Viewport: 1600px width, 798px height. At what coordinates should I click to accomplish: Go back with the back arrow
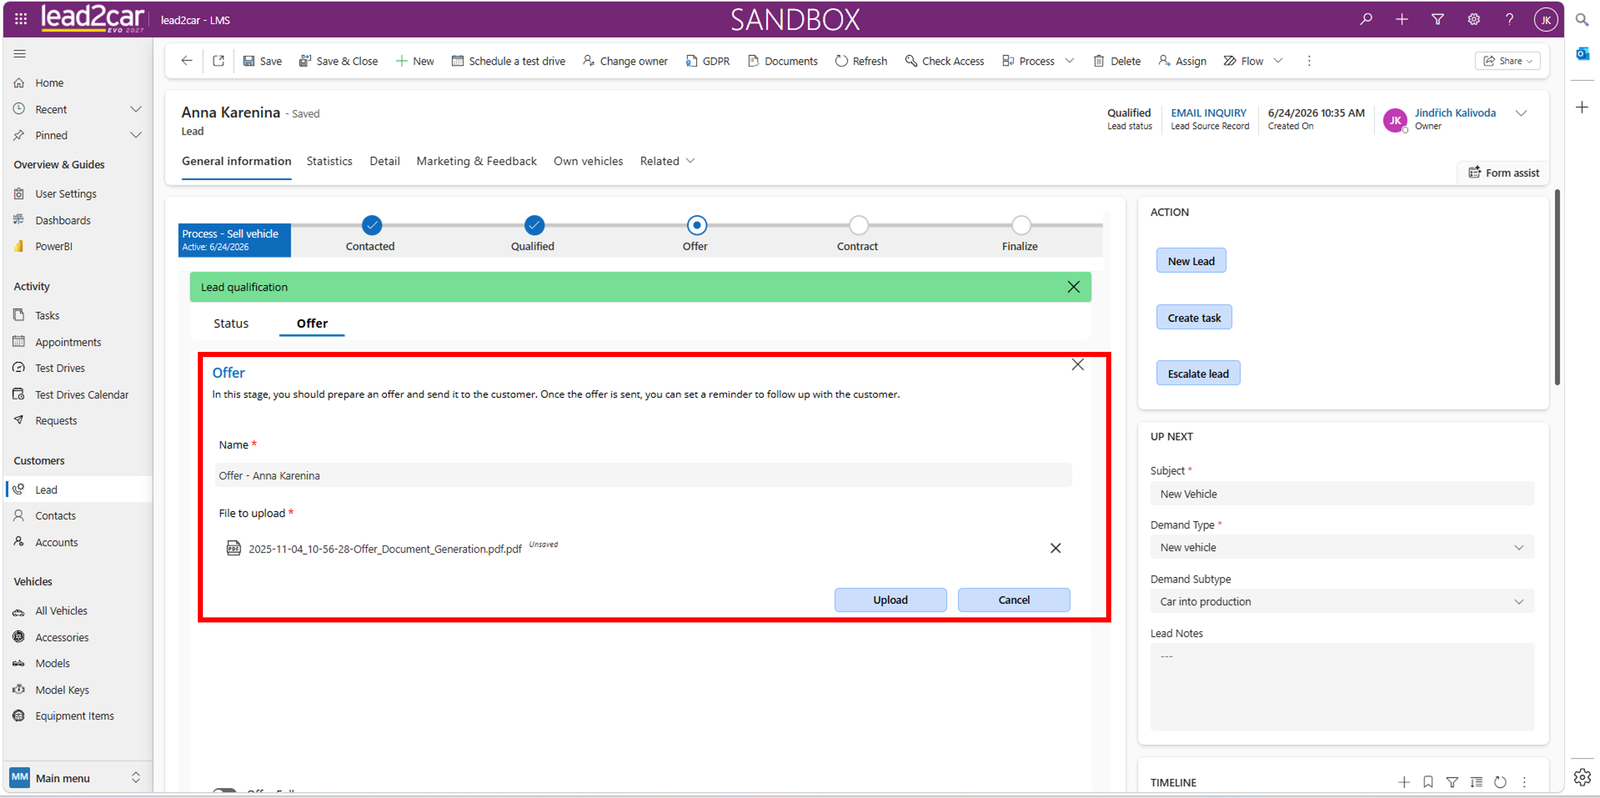click(187, 61)
